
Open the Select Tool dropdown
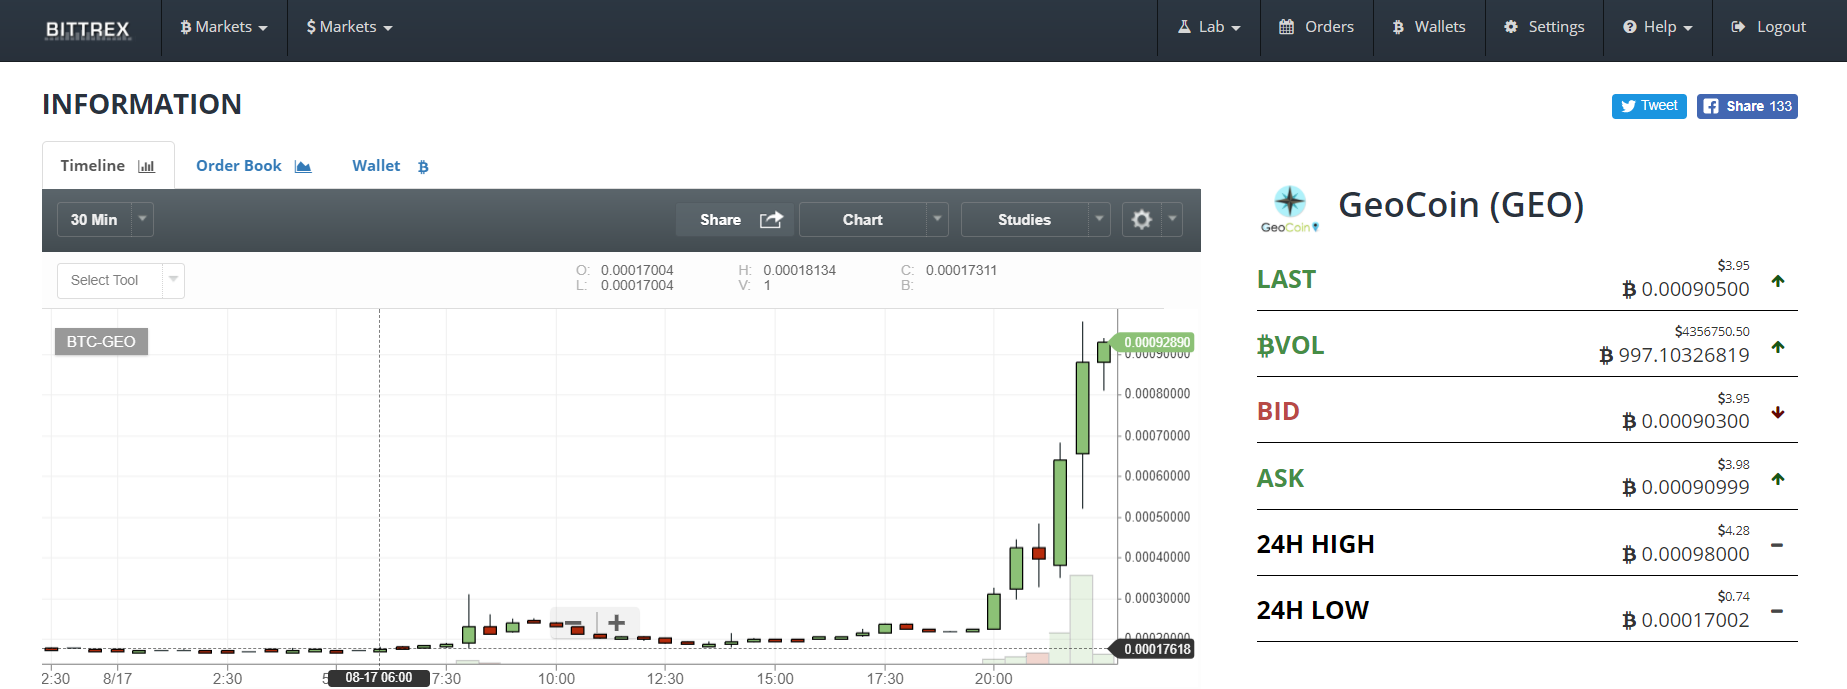[121, 280]
